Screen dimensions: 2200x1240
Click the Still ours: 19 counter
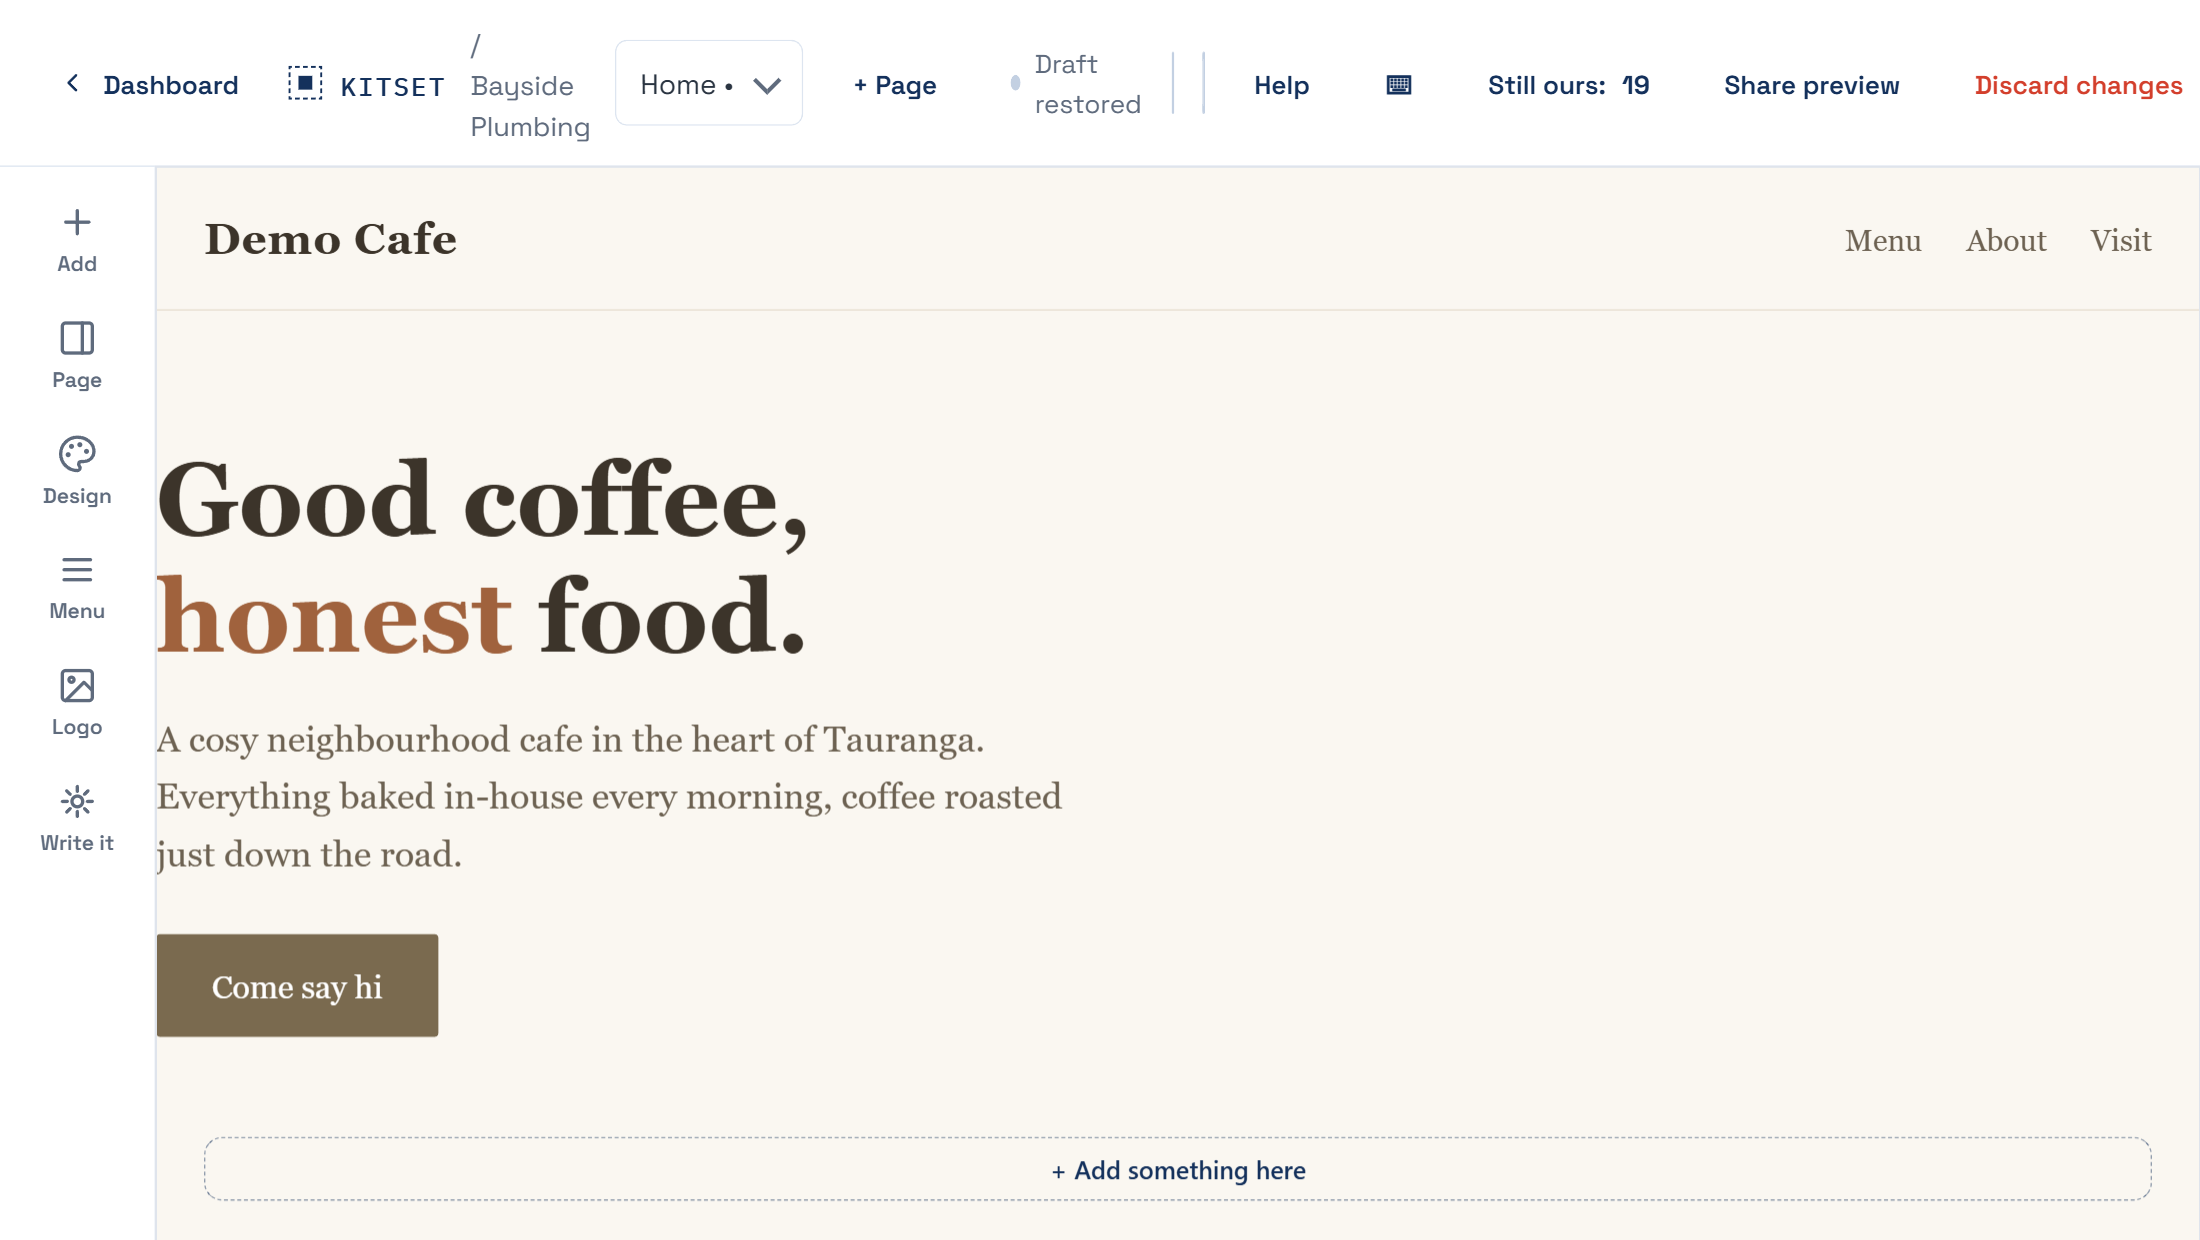tap(1568, 86)
